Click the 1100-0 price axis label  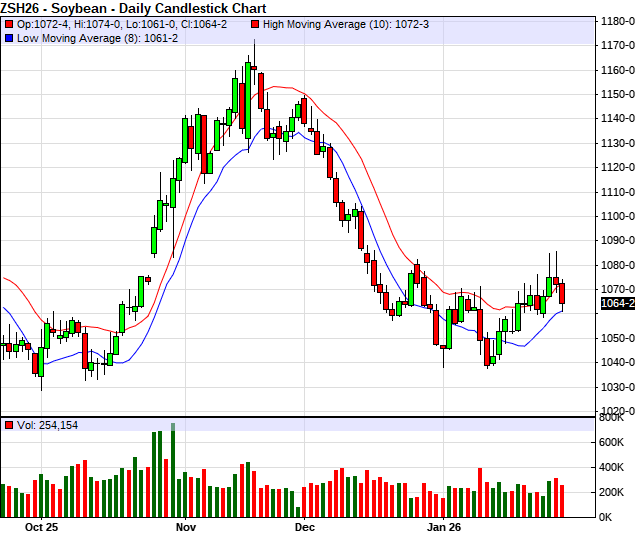click(x=615, y=216)
